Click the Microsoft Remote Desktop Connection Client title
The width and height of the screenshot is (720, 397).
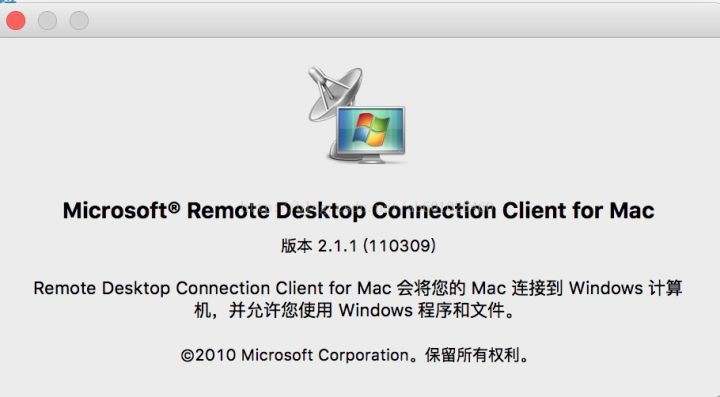point(359,211)
